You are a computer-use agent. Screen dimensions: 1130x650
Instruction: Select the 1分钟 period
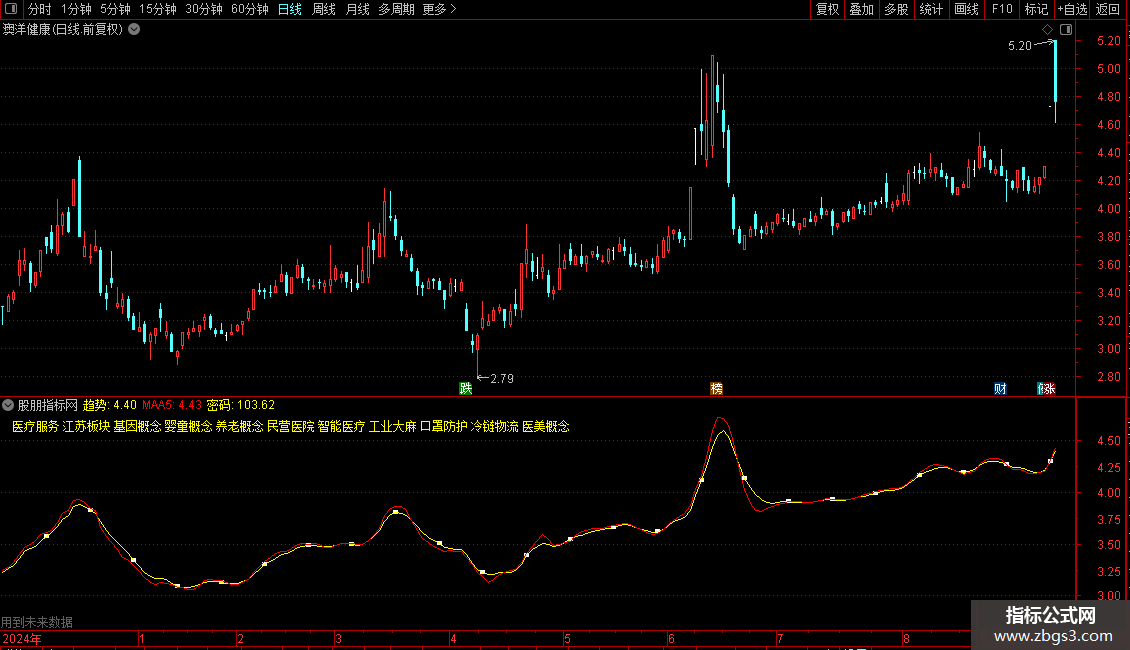coord(76,9)
